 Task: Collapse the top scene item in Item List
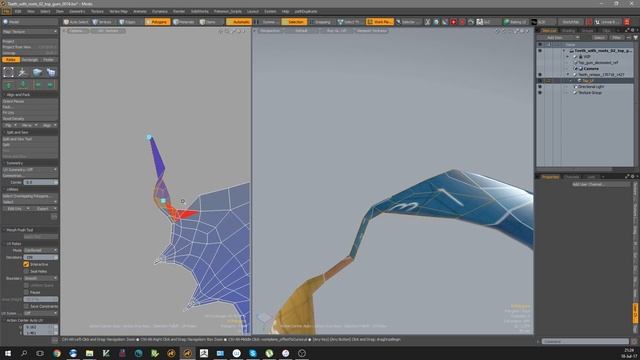[564, 51]
